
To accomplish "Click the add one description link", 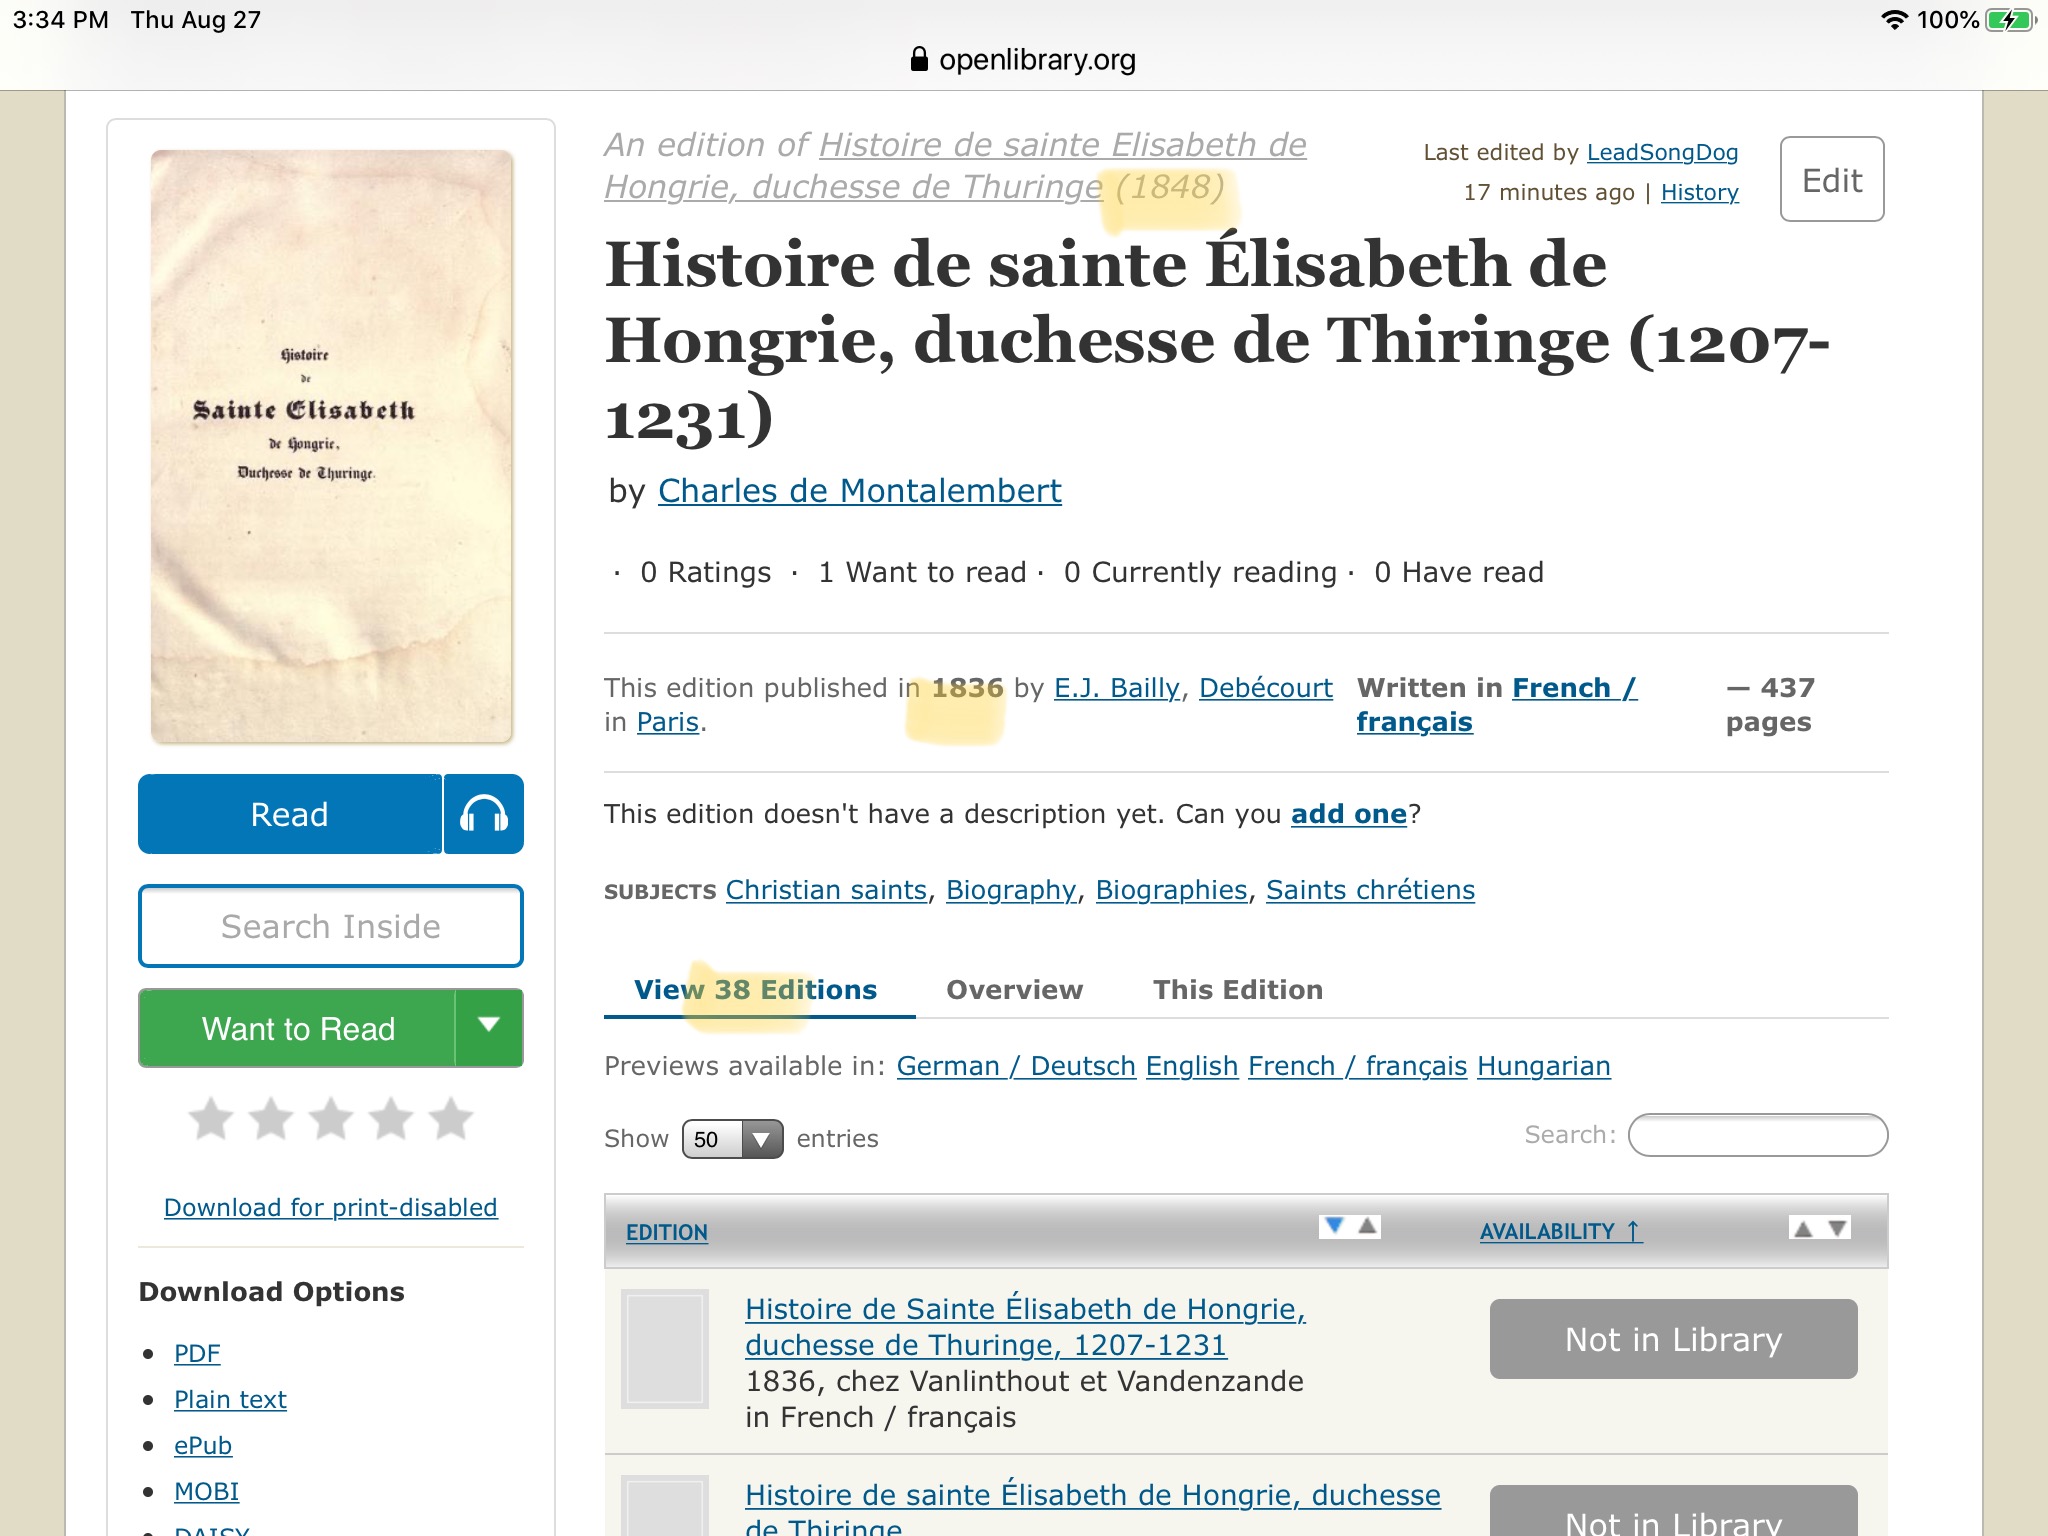I will (1348, 814).
